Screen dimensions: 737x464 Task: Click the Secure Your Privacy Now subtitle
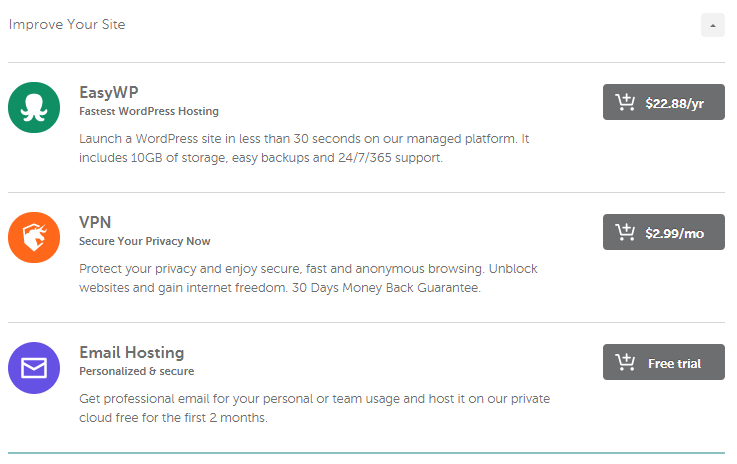point(145,241)
